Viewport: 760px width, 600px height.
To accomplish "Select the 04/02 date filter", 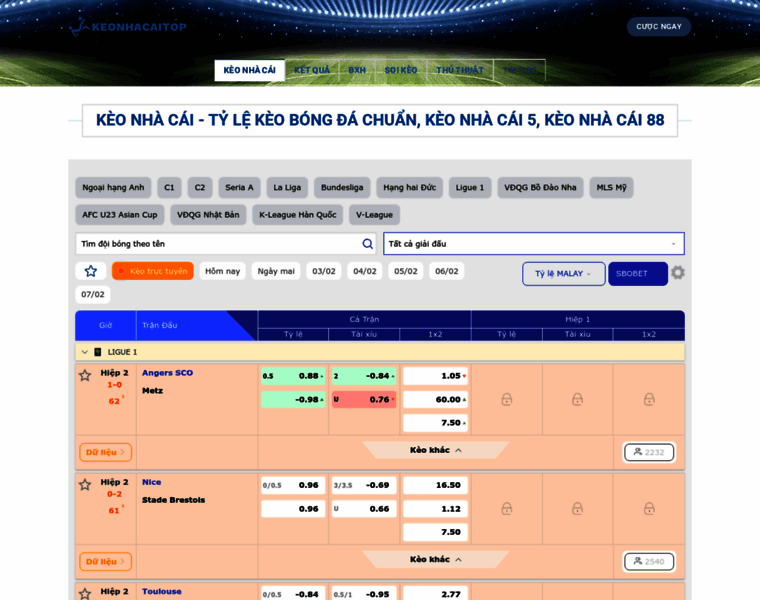I will [x=365, y=271].
